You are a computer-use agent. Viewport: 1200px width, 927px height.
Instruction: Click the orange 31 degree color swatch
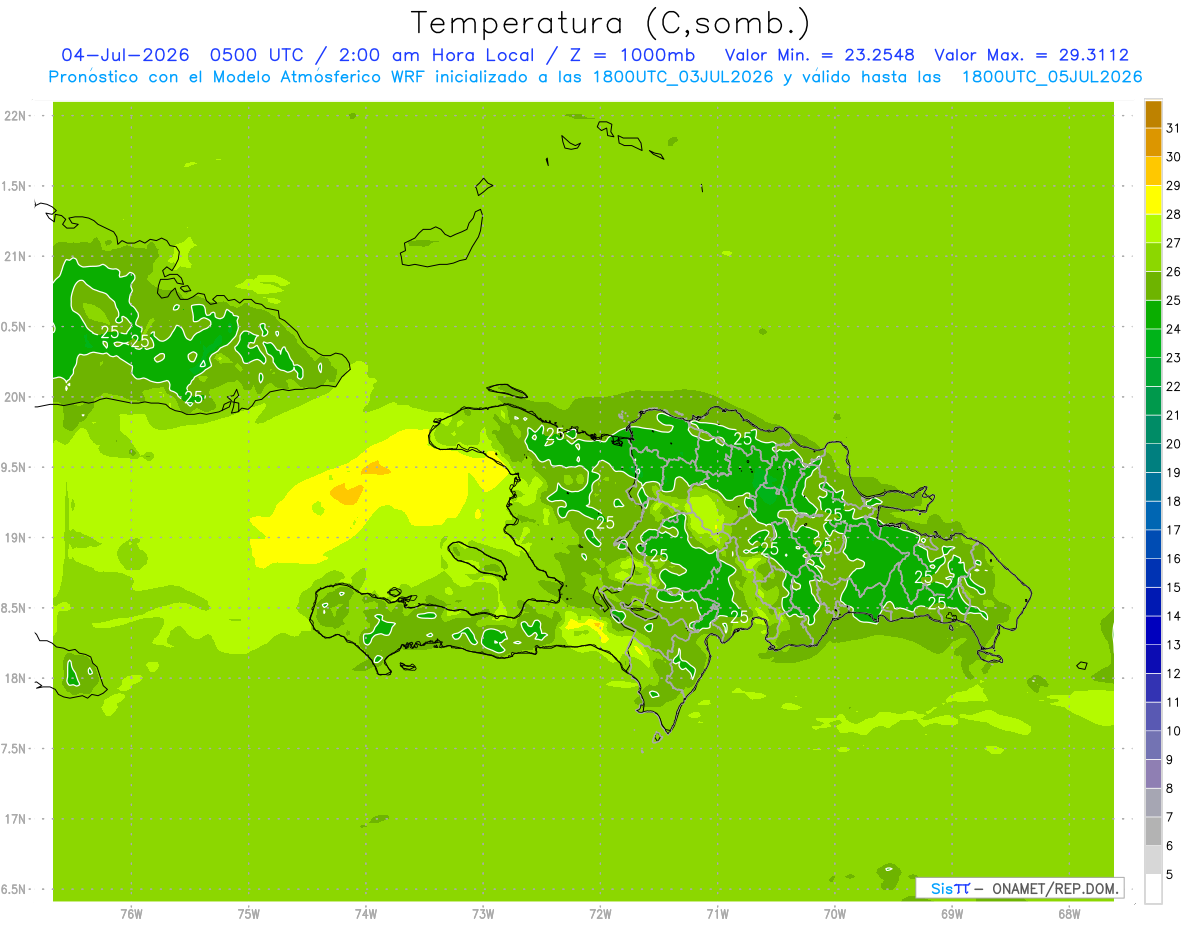click(x=1153, y=115)
